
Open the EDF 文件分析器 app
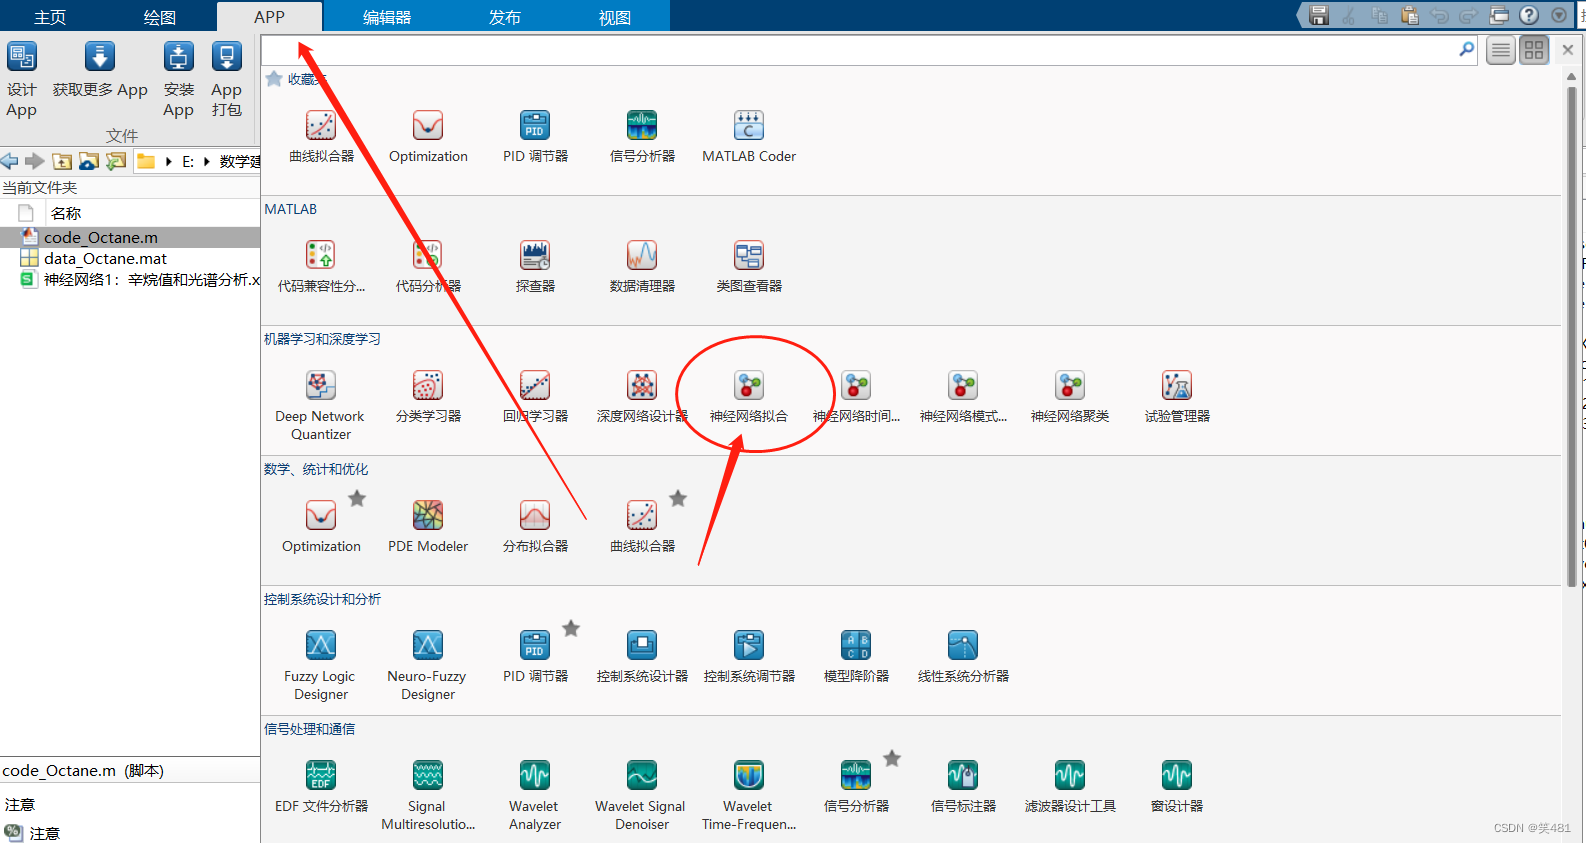click(321, 787)
